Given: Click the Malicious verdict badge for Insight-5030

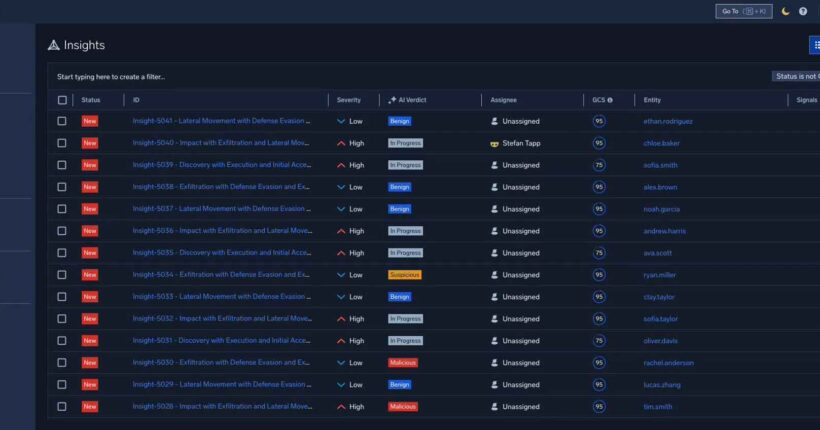Looking at the screenshot, I should click(403, 363).
